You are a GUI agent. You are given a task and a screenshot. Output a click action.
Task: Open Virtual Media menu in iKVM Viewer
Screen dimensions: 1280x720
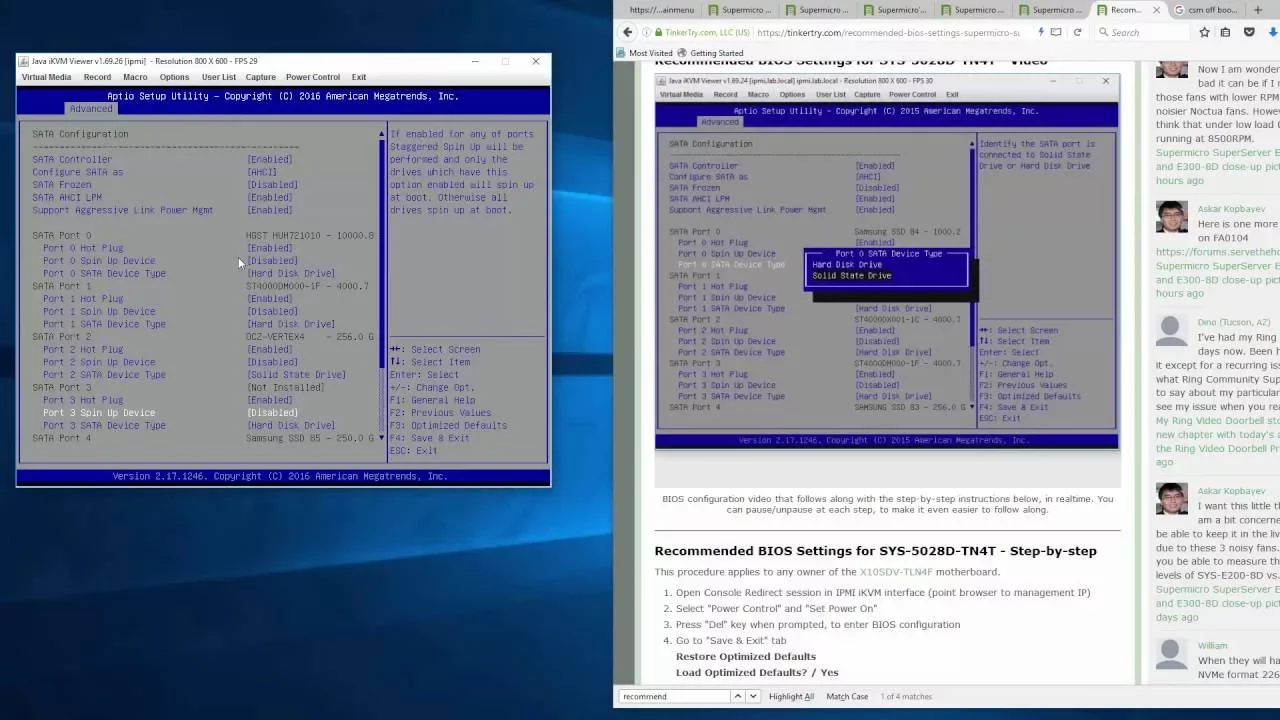coord(46,77)
